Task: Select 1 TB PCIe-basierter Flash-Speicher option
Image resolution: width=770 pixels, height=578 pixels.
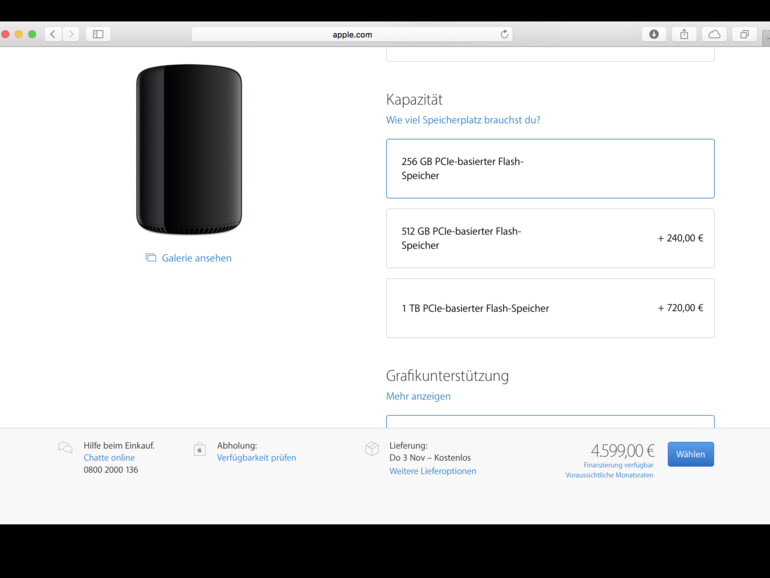Action: [x=550, y=308]
